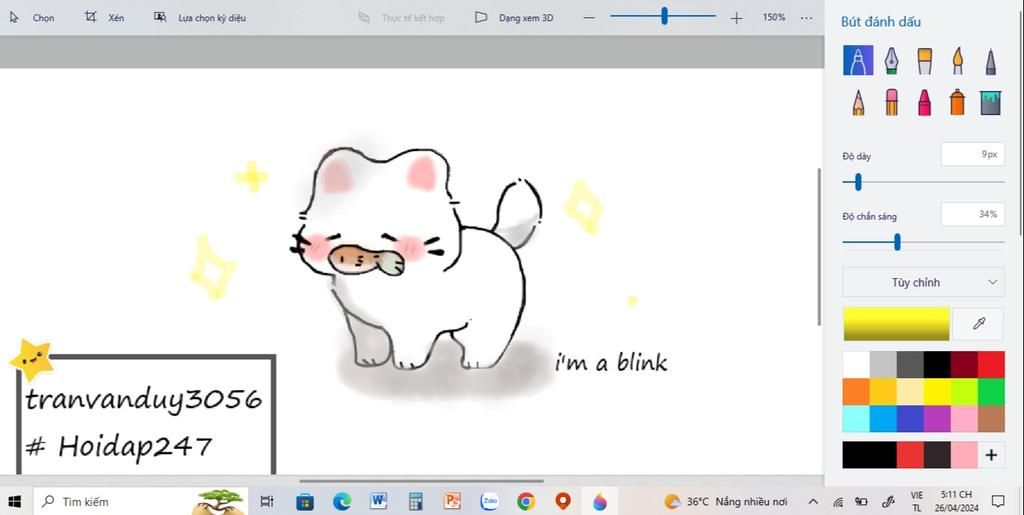Select the Pixel pen tool
This screenshot has height=515, width=1024.
991,61
